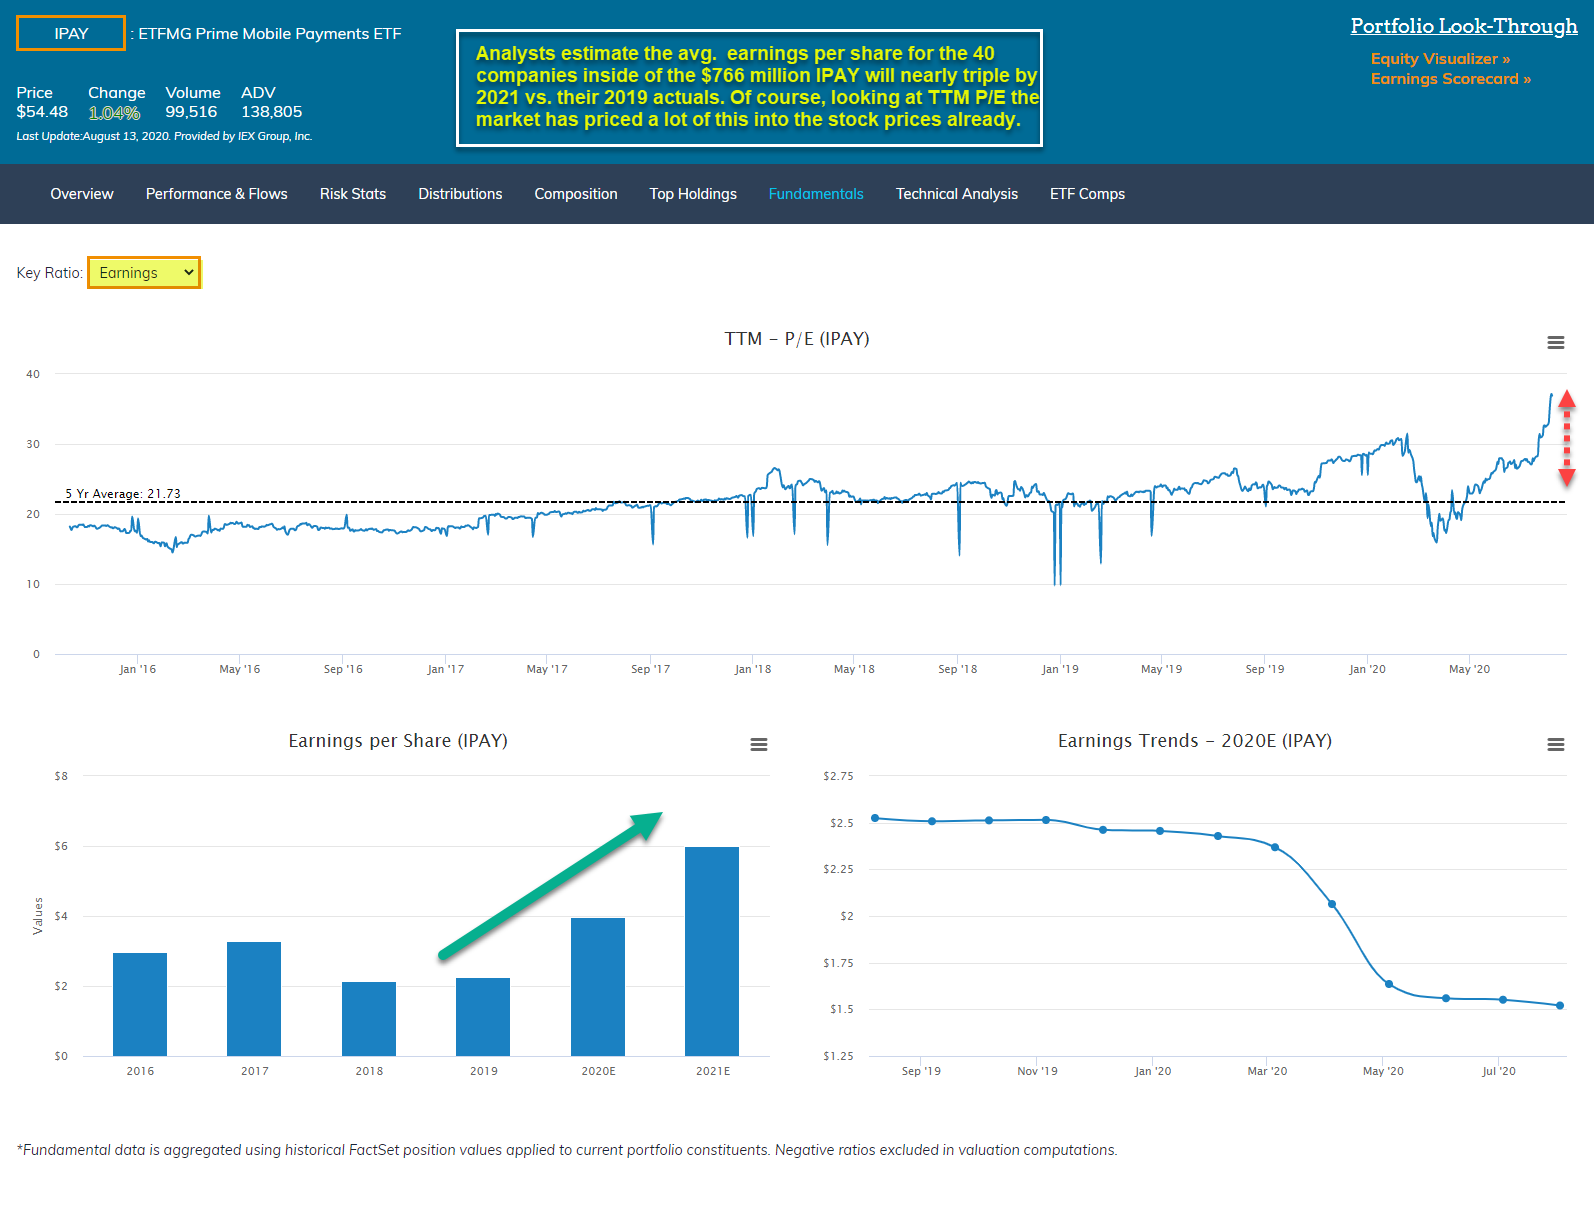Follow the Earnings Scorecard link

tap(1451, 79)
